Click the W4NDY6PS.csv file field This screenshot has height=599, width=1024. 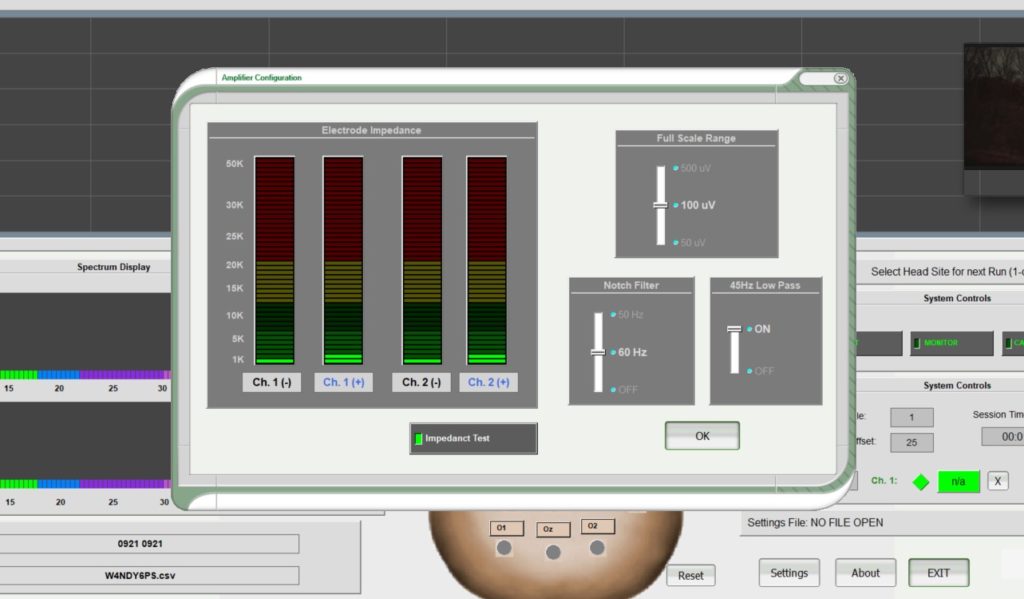(x=149, y=576)
